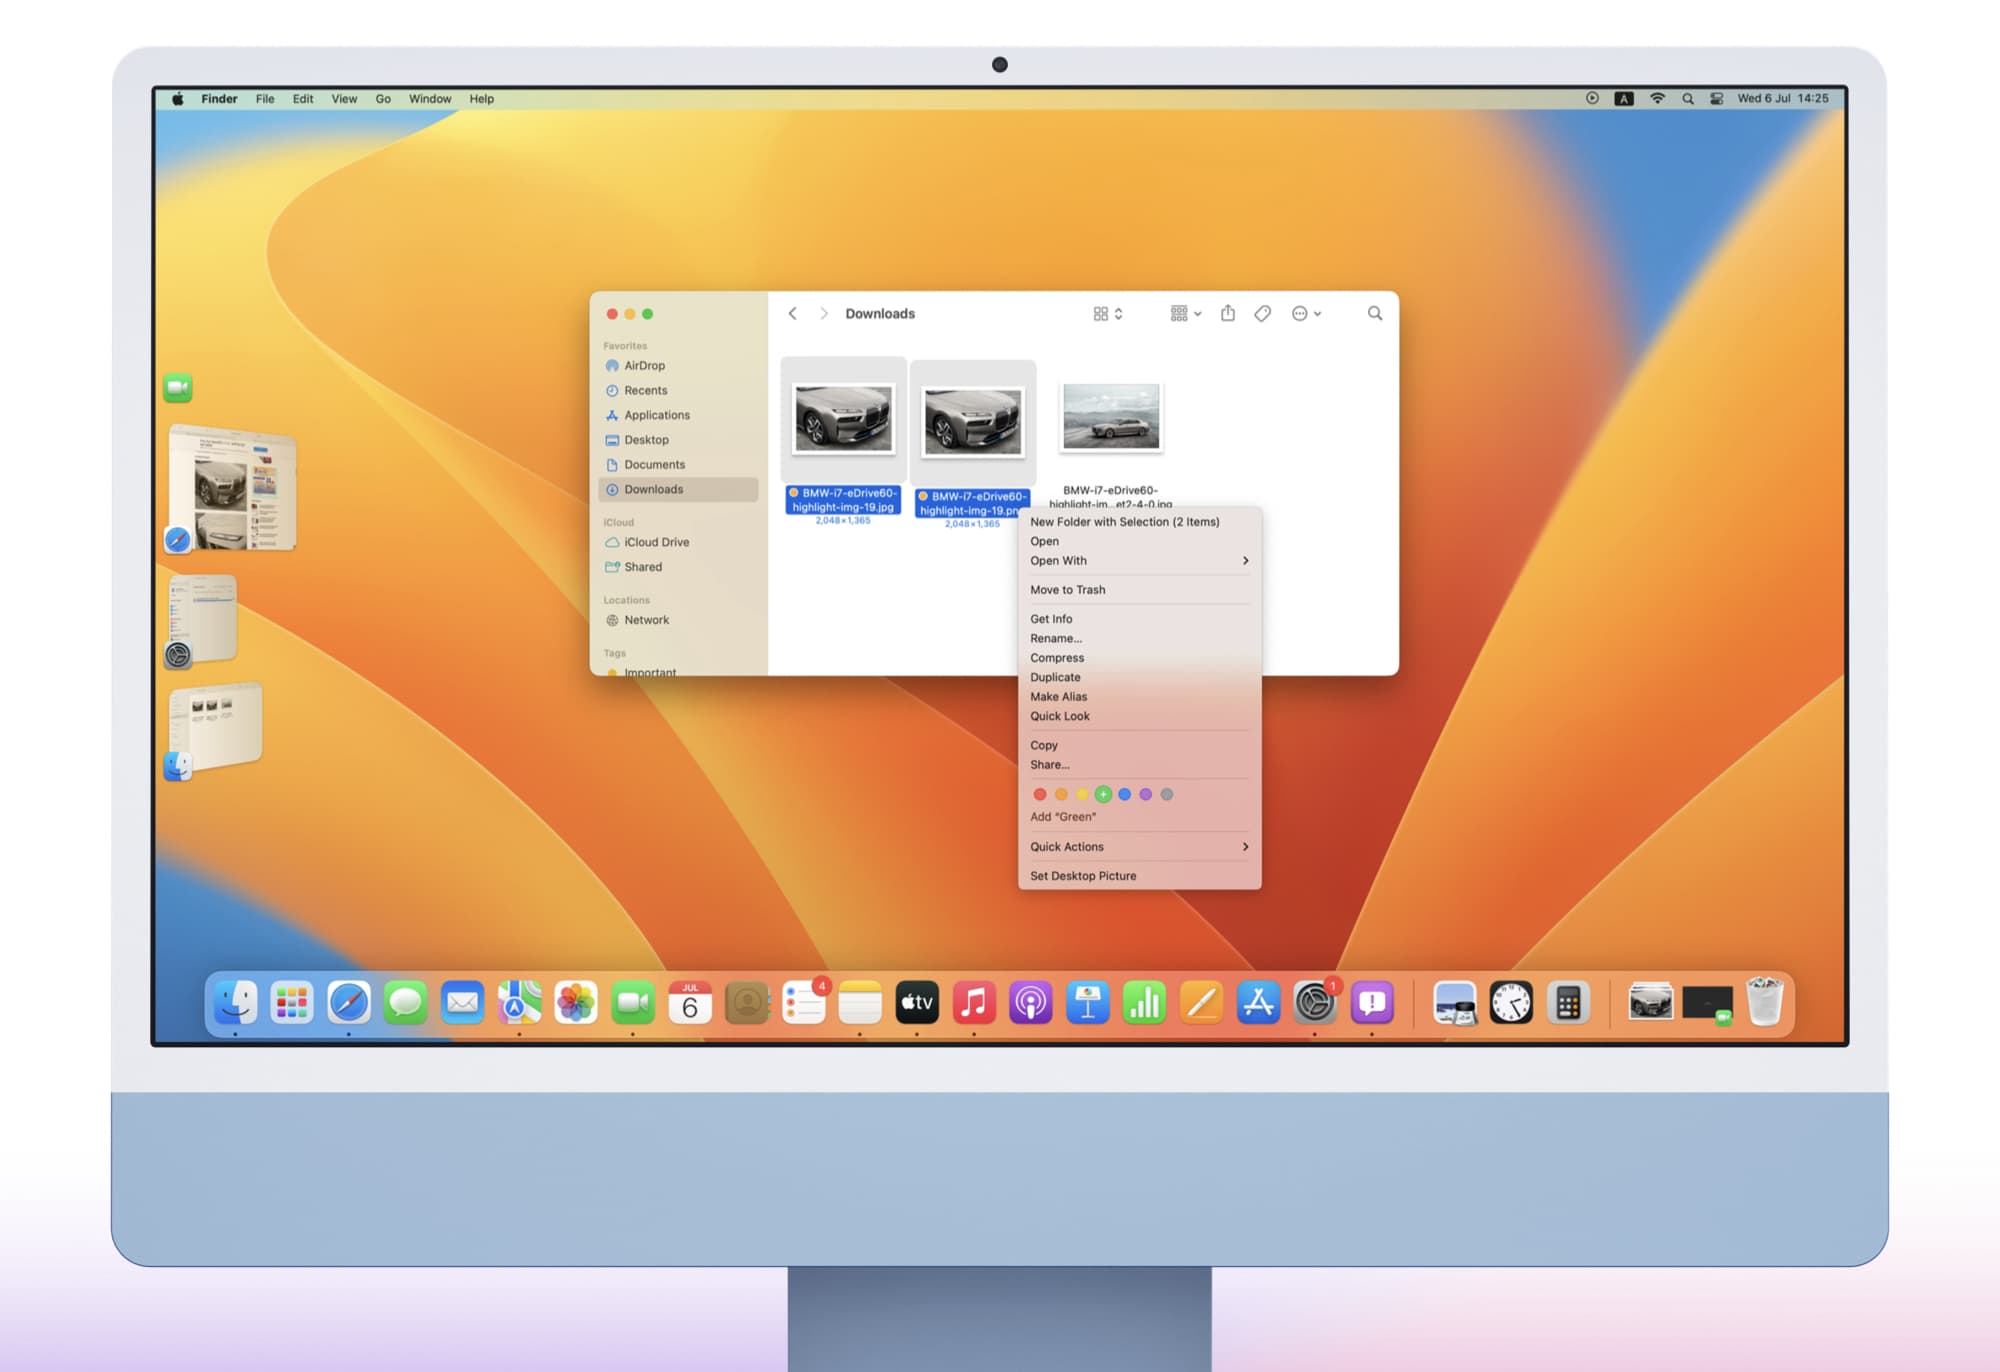Choose Move to Trash from context menu
Viewport: 2000px width, 1372px height.
coord(1068,590)
